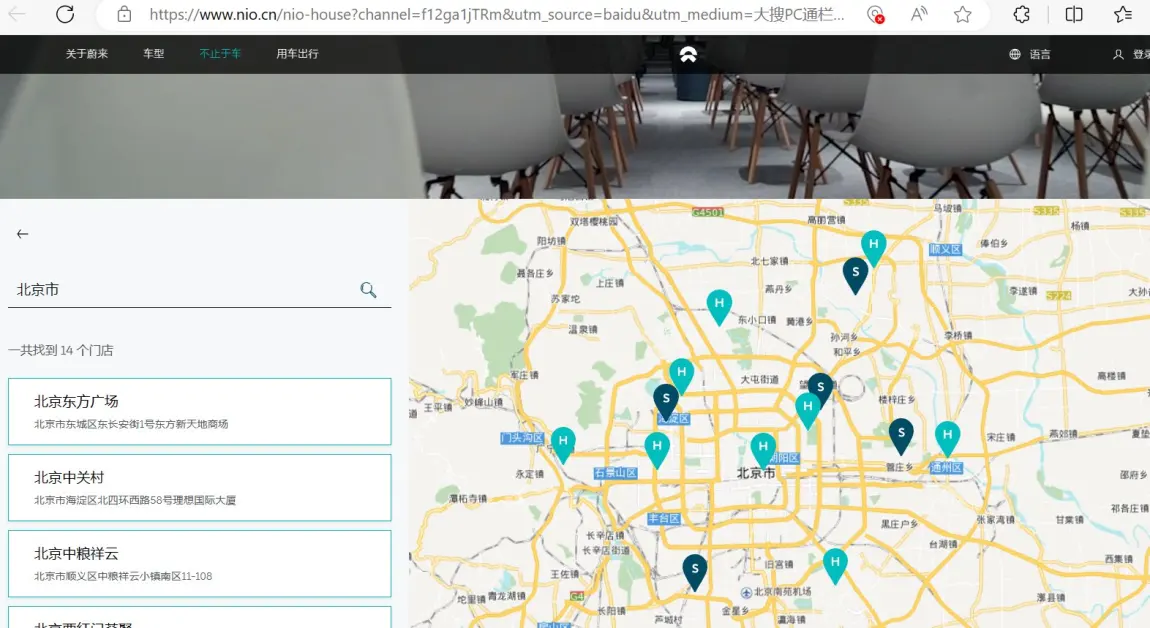Click address text 北京市顺义区中粮祥云小镇南区11-108

[123, 577]
